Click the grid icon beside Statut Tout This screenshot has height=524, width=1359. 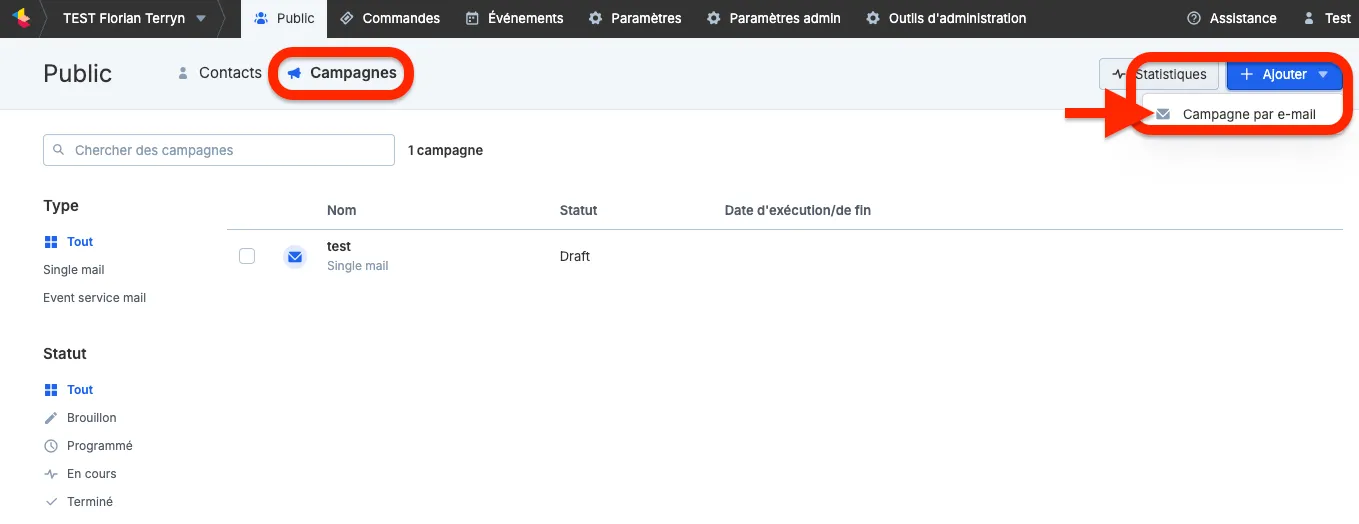[x=52, y=390]
